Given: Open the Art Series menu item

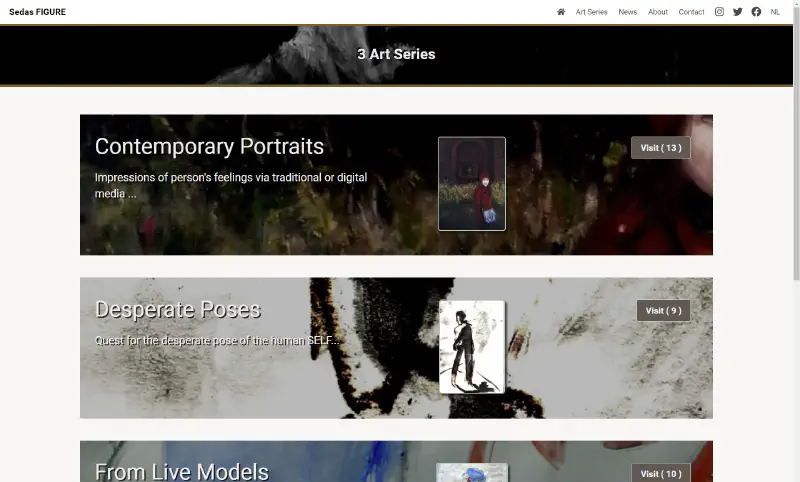Looking at the screenshot, I should coord(591,12).
